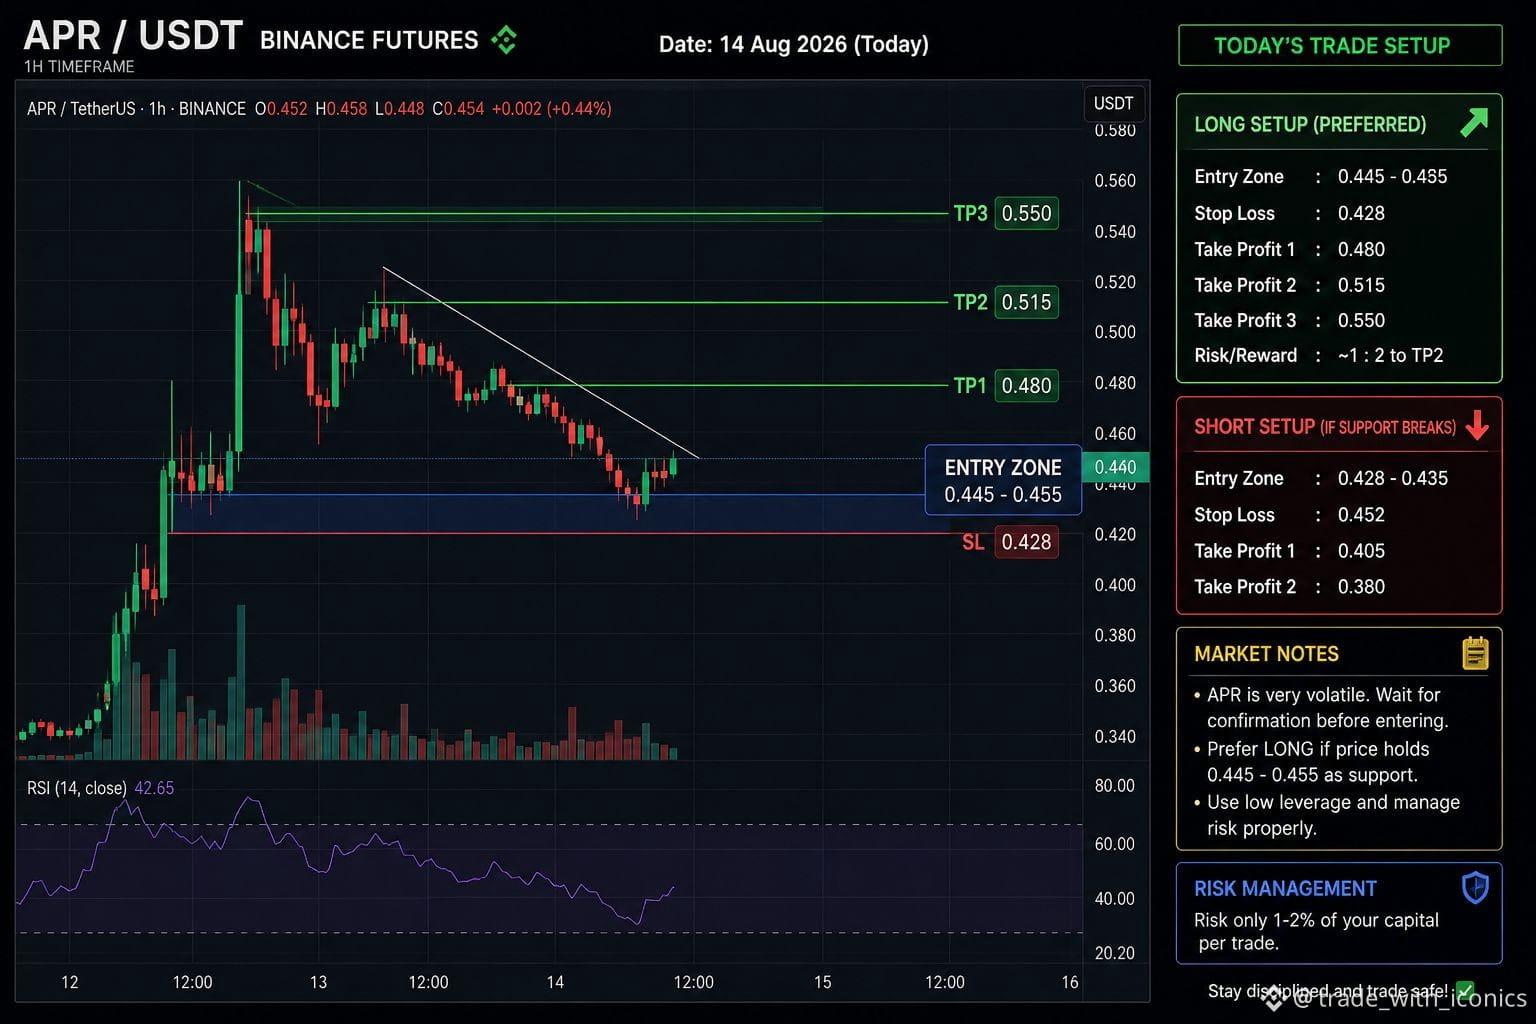Click the yellow notepad icon in Market Notes
Screen dimensions: 1536x1024
point(1475,653)
